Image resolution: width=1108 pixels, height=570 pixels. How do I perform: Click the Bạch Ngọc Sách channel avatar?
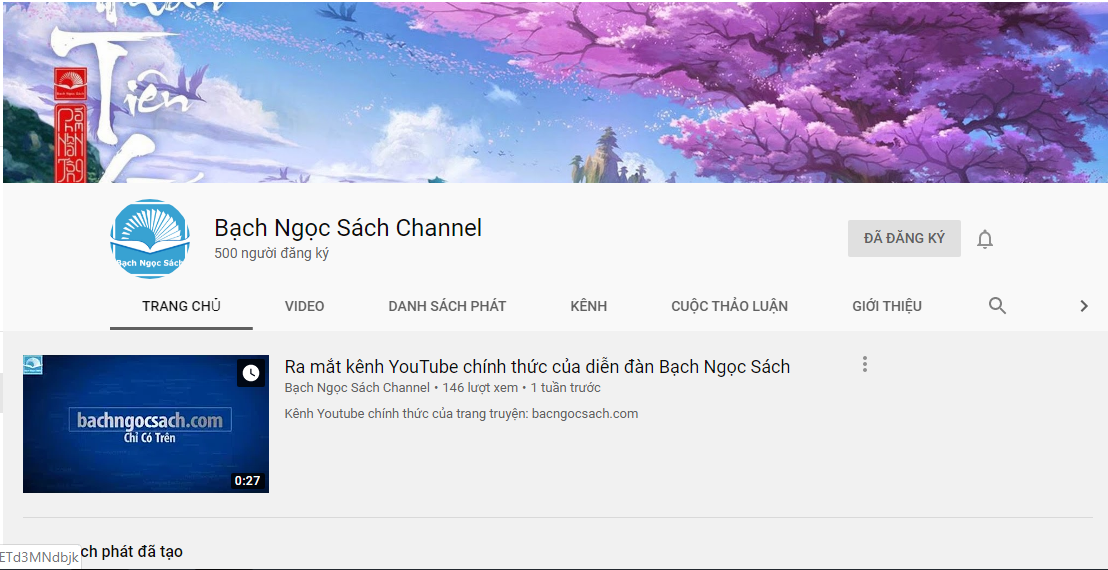tap(149, 239)
